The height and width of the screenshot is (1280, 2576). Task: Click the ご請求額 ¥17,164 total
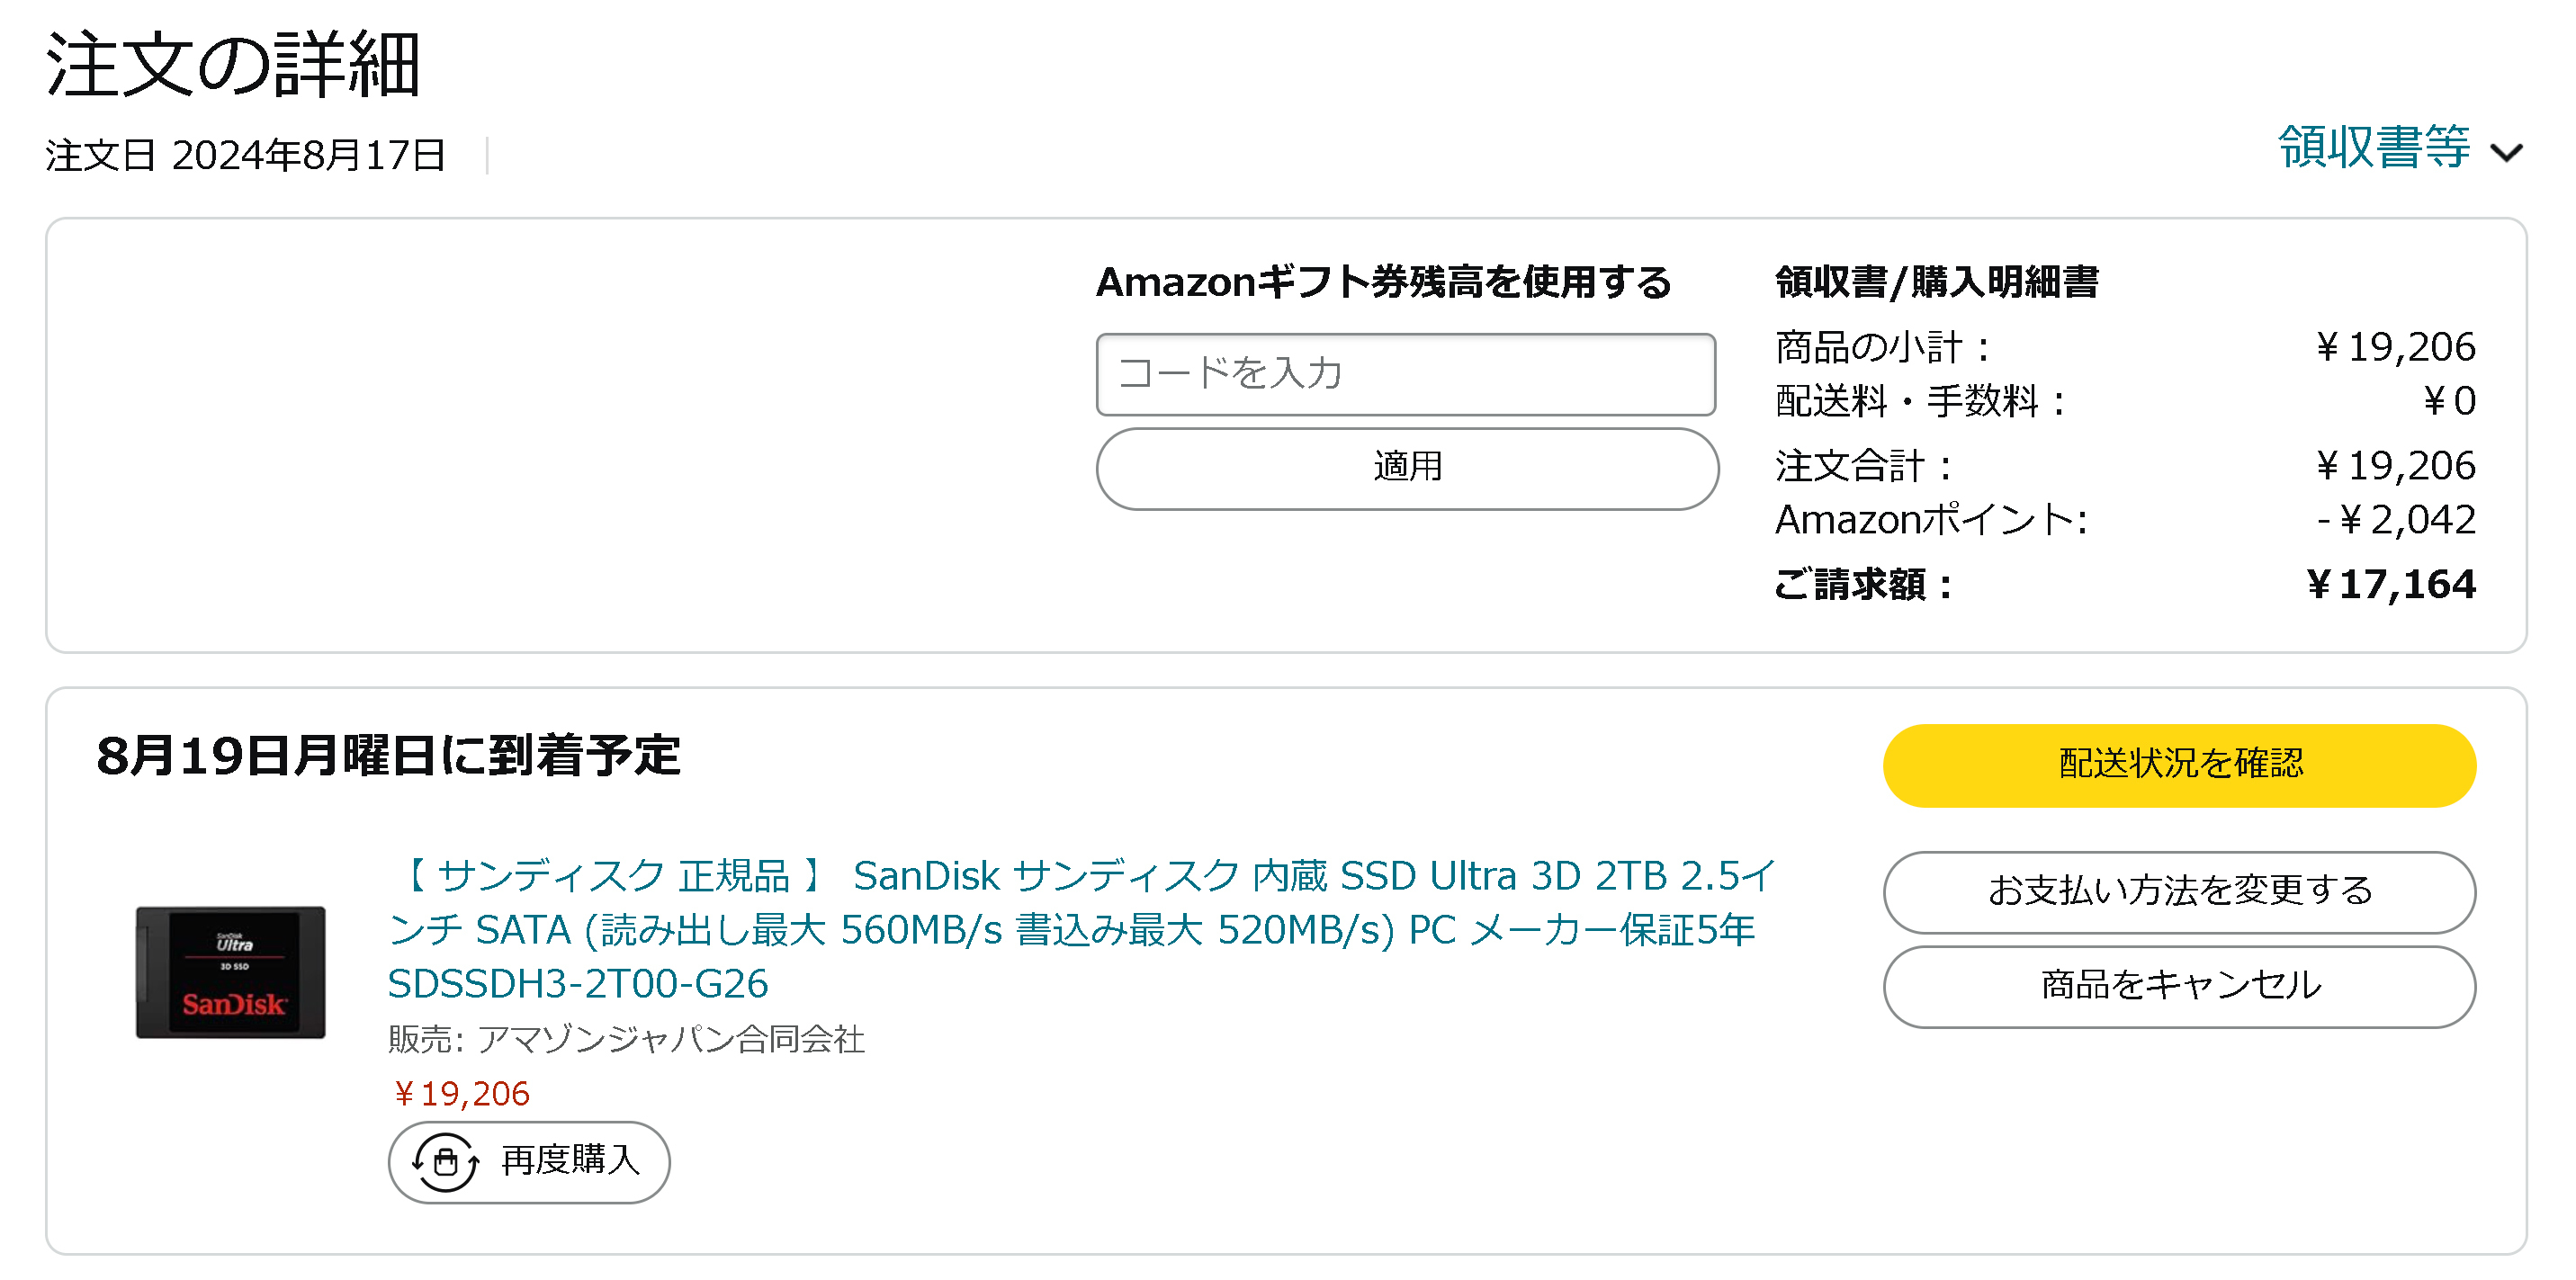[2390, 584]
